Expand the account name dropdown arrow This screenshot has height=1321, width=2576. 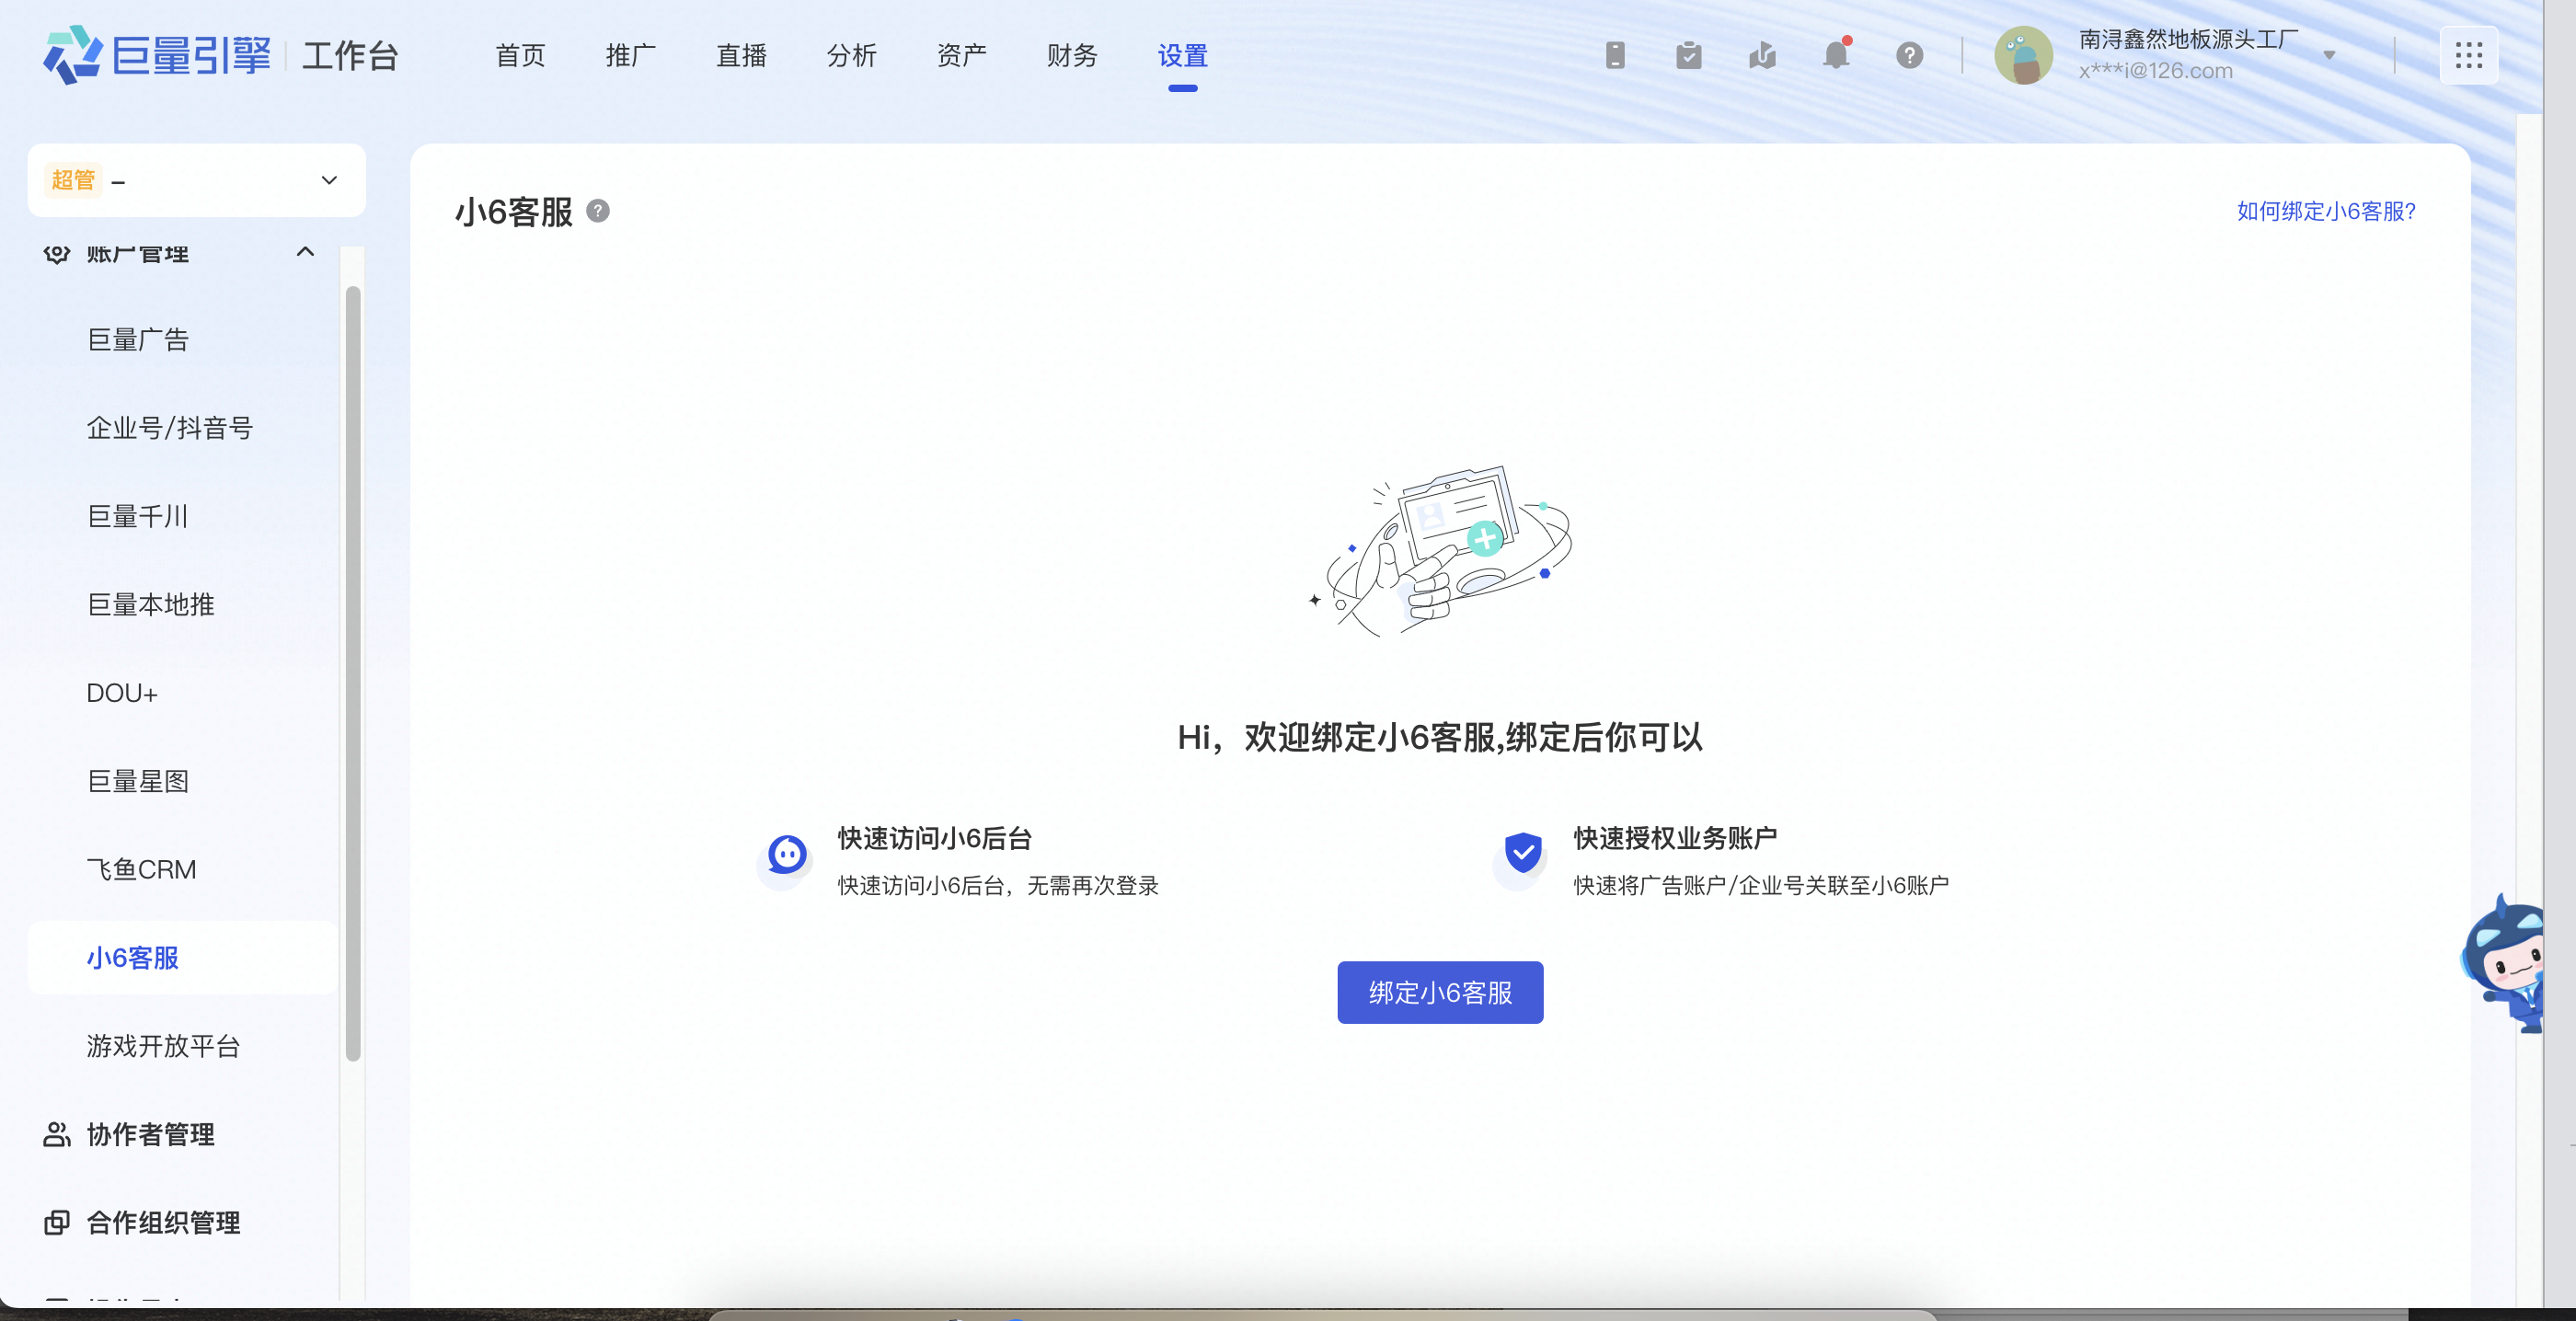(x=2329, y=55)
